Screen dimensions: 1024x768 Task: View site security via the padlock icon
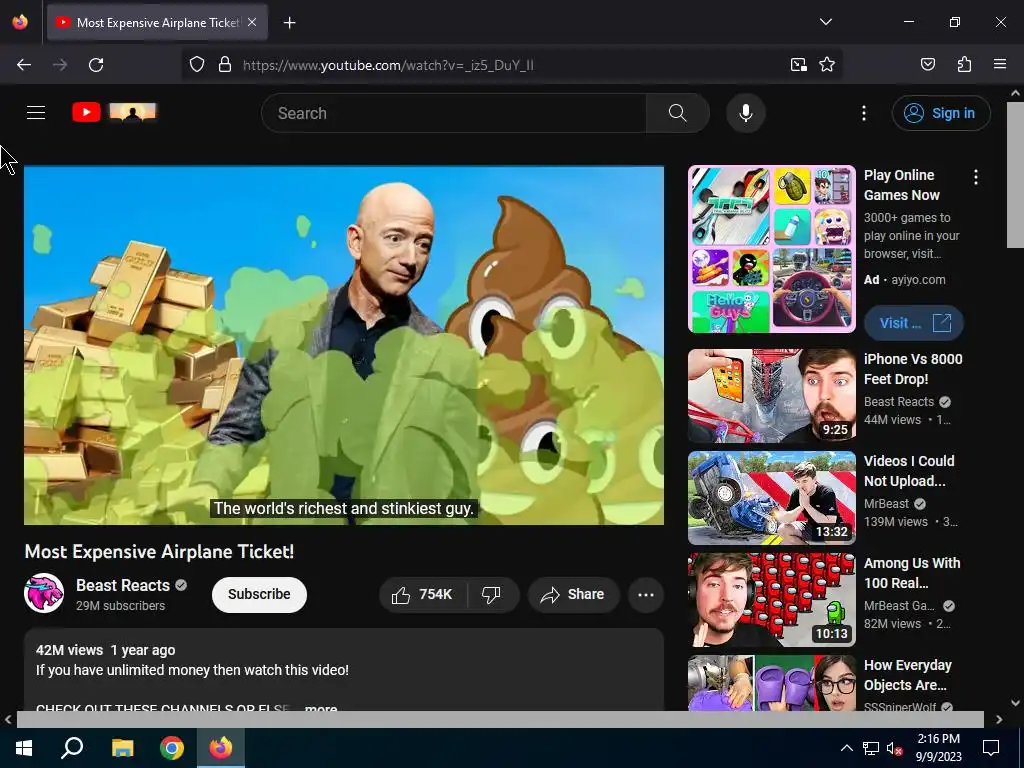[225, 65]
